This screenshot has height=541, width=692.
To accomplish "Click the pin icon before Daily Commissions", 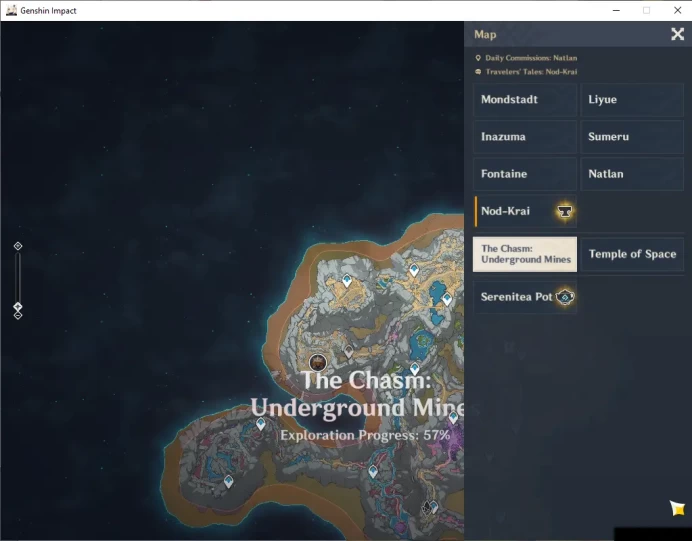I will pos(478,58).
